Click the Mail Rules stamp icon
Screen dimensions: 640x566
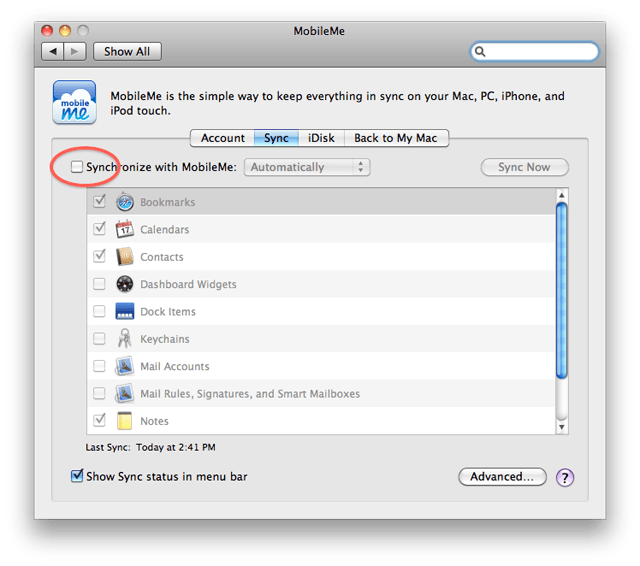click(x=124, y=393)
